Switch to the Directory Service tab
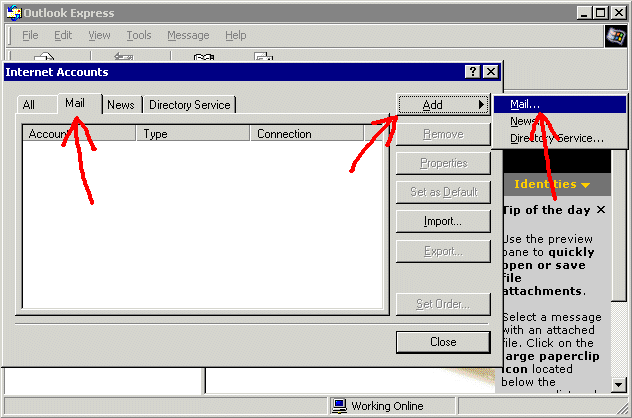Viewport: 632px width, 418px height. click(x=189, y=105)
